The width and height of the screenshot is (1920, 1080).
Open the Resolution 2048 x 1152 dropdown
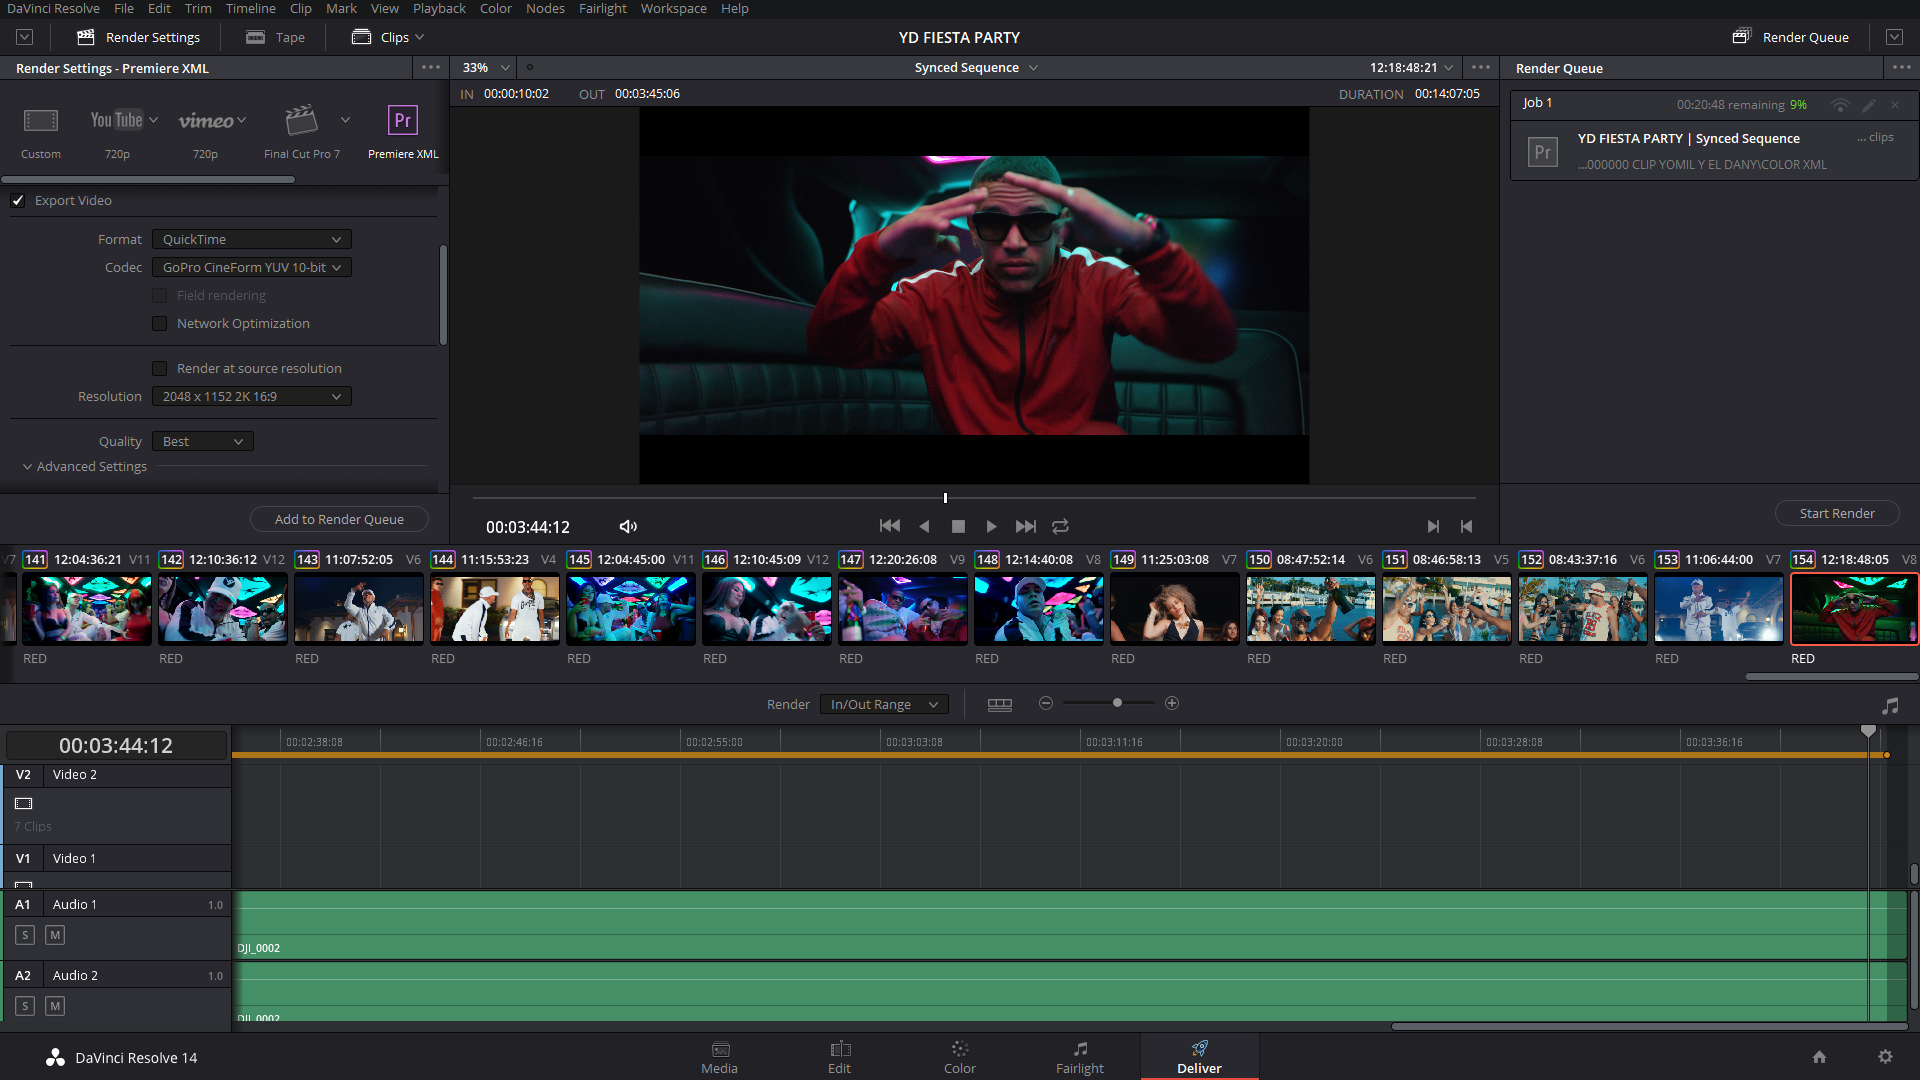[x=252, y=397]
